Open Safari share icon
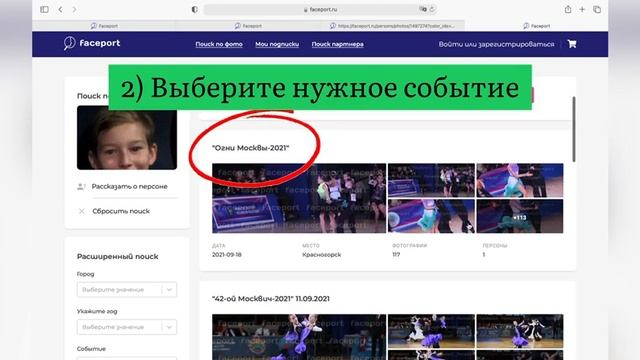 (x=568, y=9)
